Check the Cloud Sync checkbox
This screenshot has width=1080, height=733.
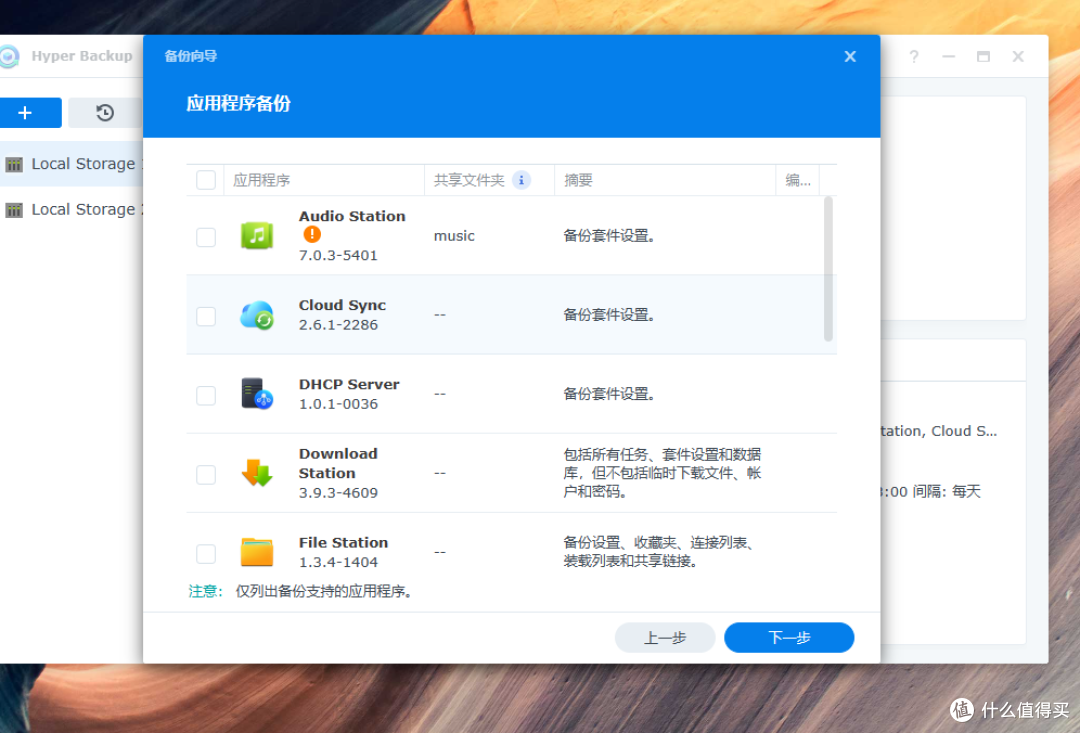pos(206,316)
